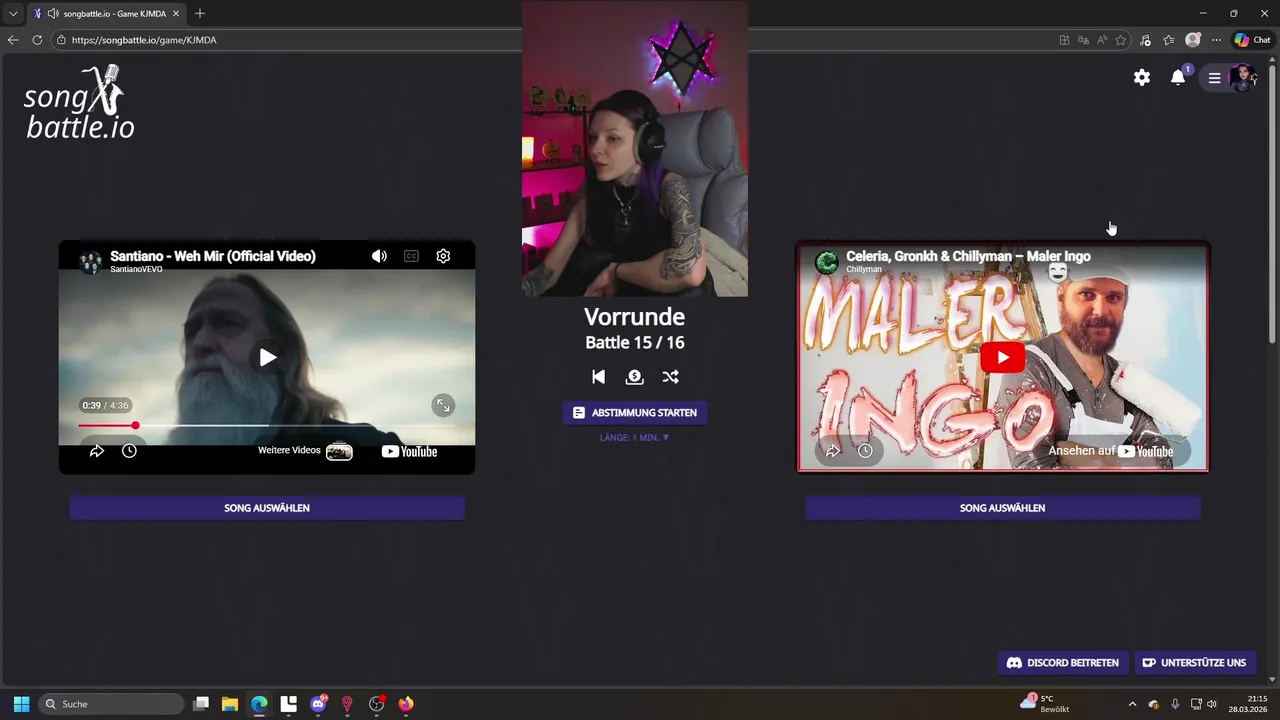
Task: Open Edge settings and more menu
Action: 1216,40
